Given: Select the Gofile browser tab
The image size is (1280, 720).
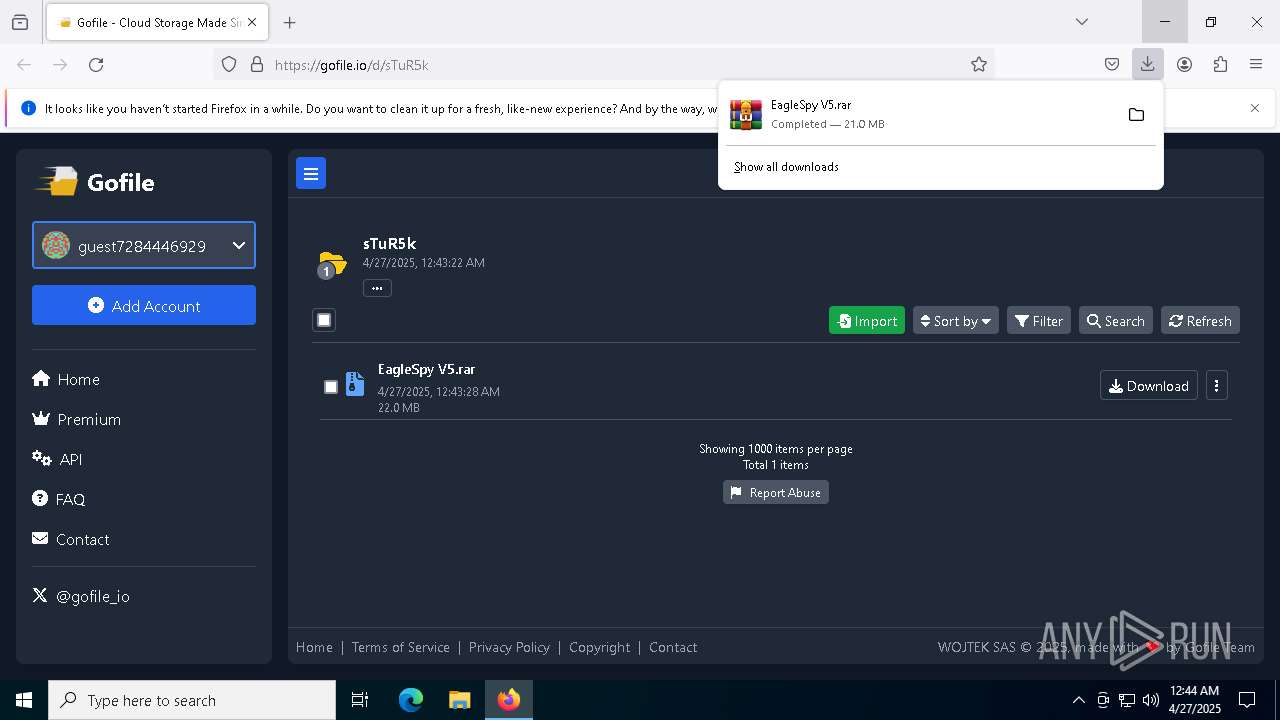Looking at the screenshot, I should (156, 22).
